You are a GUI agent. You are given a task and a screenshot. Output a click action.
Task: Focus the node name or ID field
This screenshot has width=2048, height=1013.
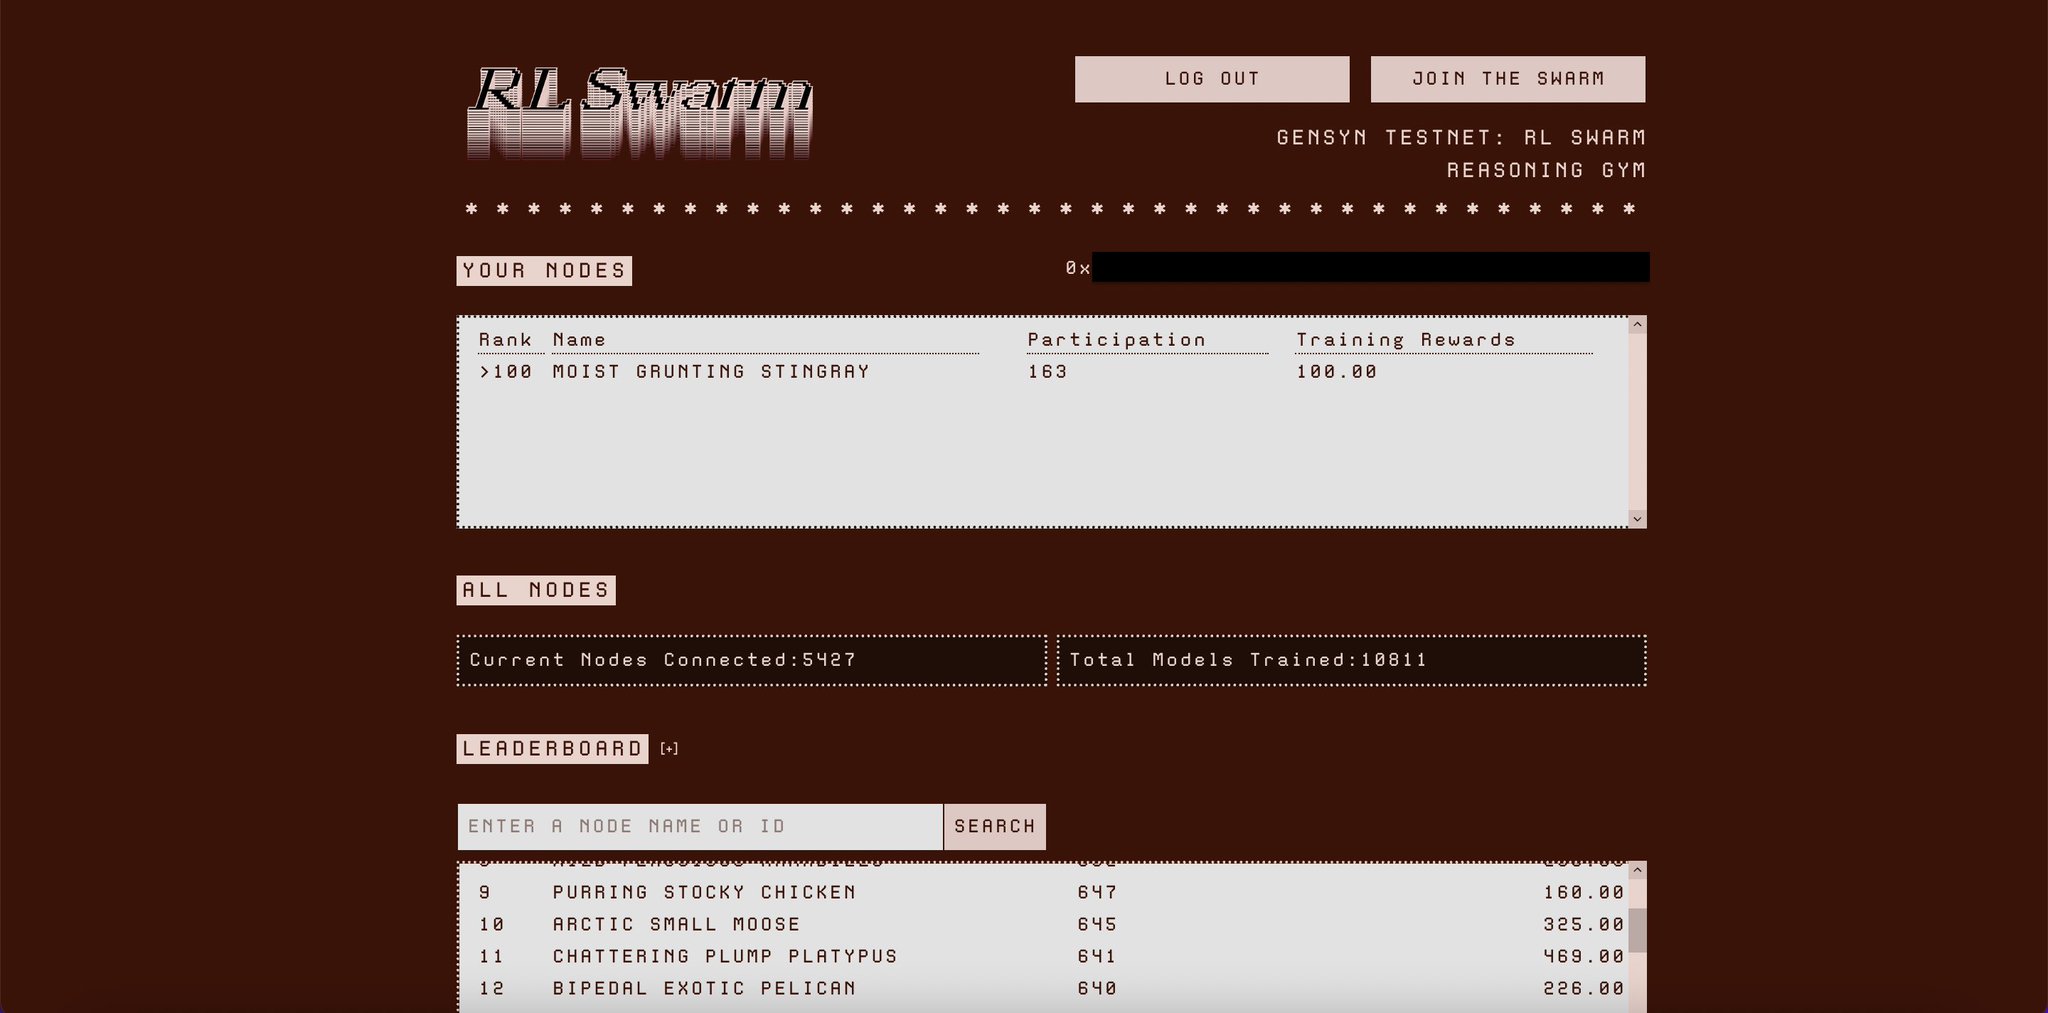[x=700, y=827]
